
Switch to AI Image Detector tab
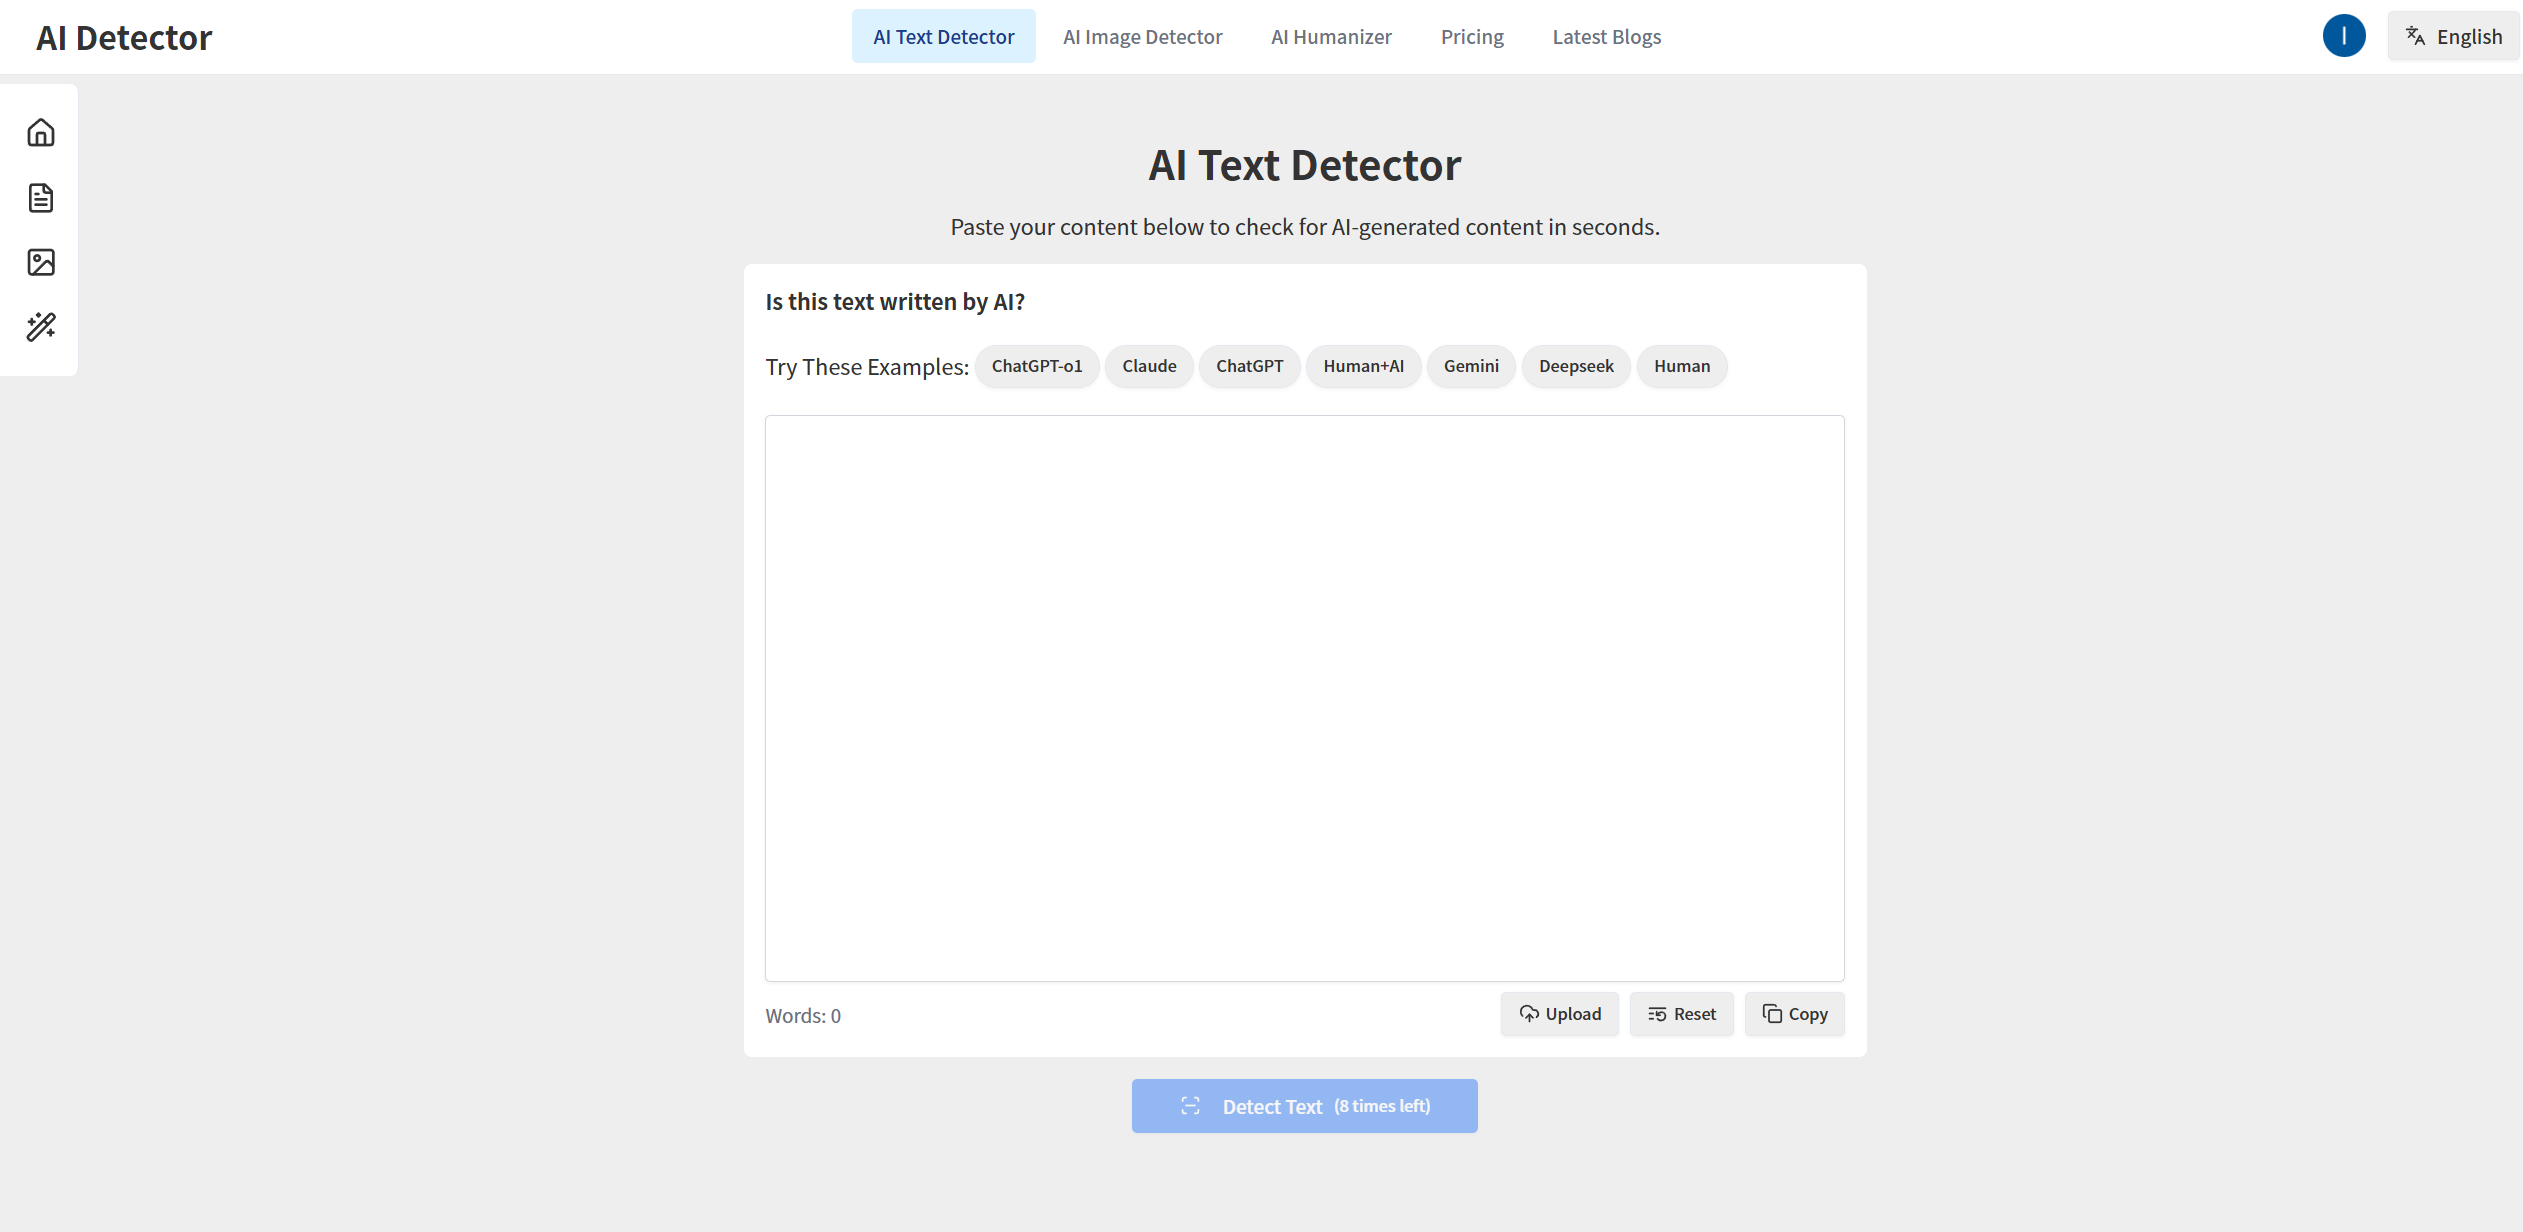[x=1142, y=37]
